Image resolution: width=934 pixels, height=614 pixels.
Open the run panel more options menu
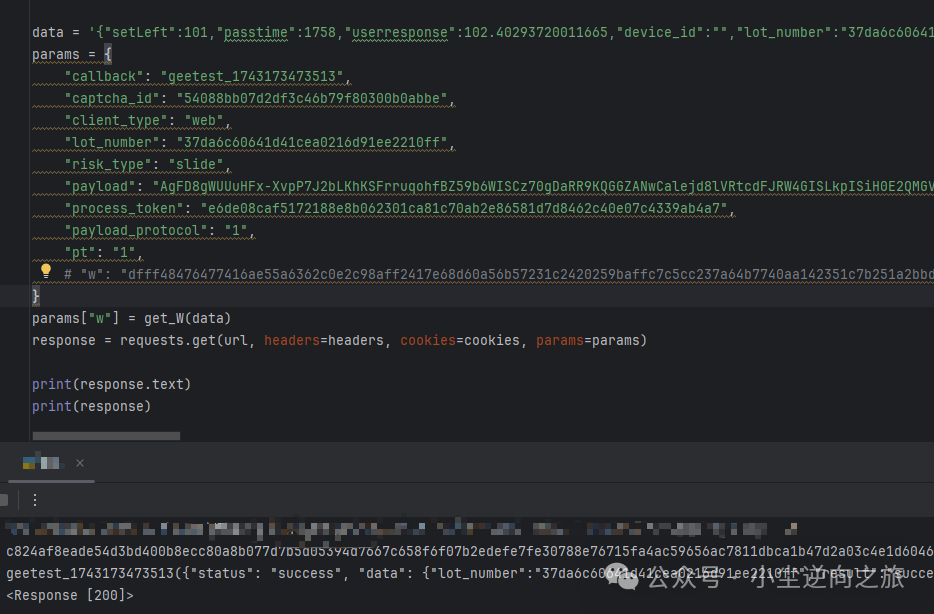pyautogui.click(x=35, y=500)
